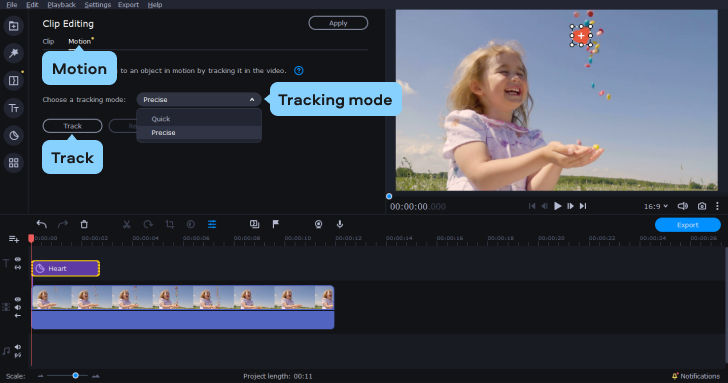Switch to the Motion tab
Image resolution: width=728 pixels, height=383 pixels.
[x=79, y=41]
